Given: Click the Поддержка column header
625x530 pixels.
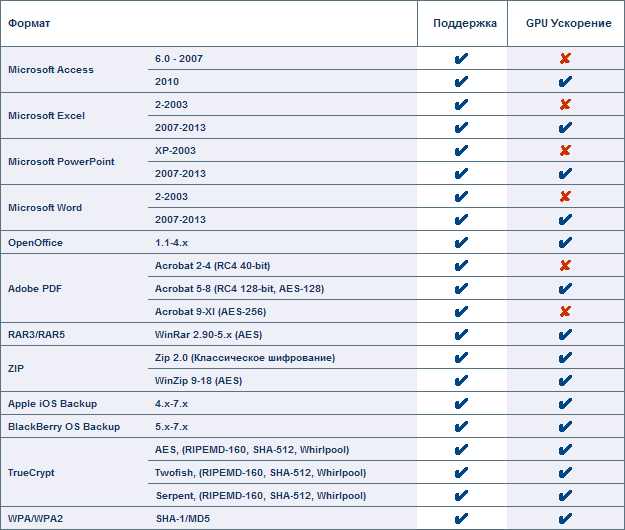Looking at the screenshot, I should point(464,23).
